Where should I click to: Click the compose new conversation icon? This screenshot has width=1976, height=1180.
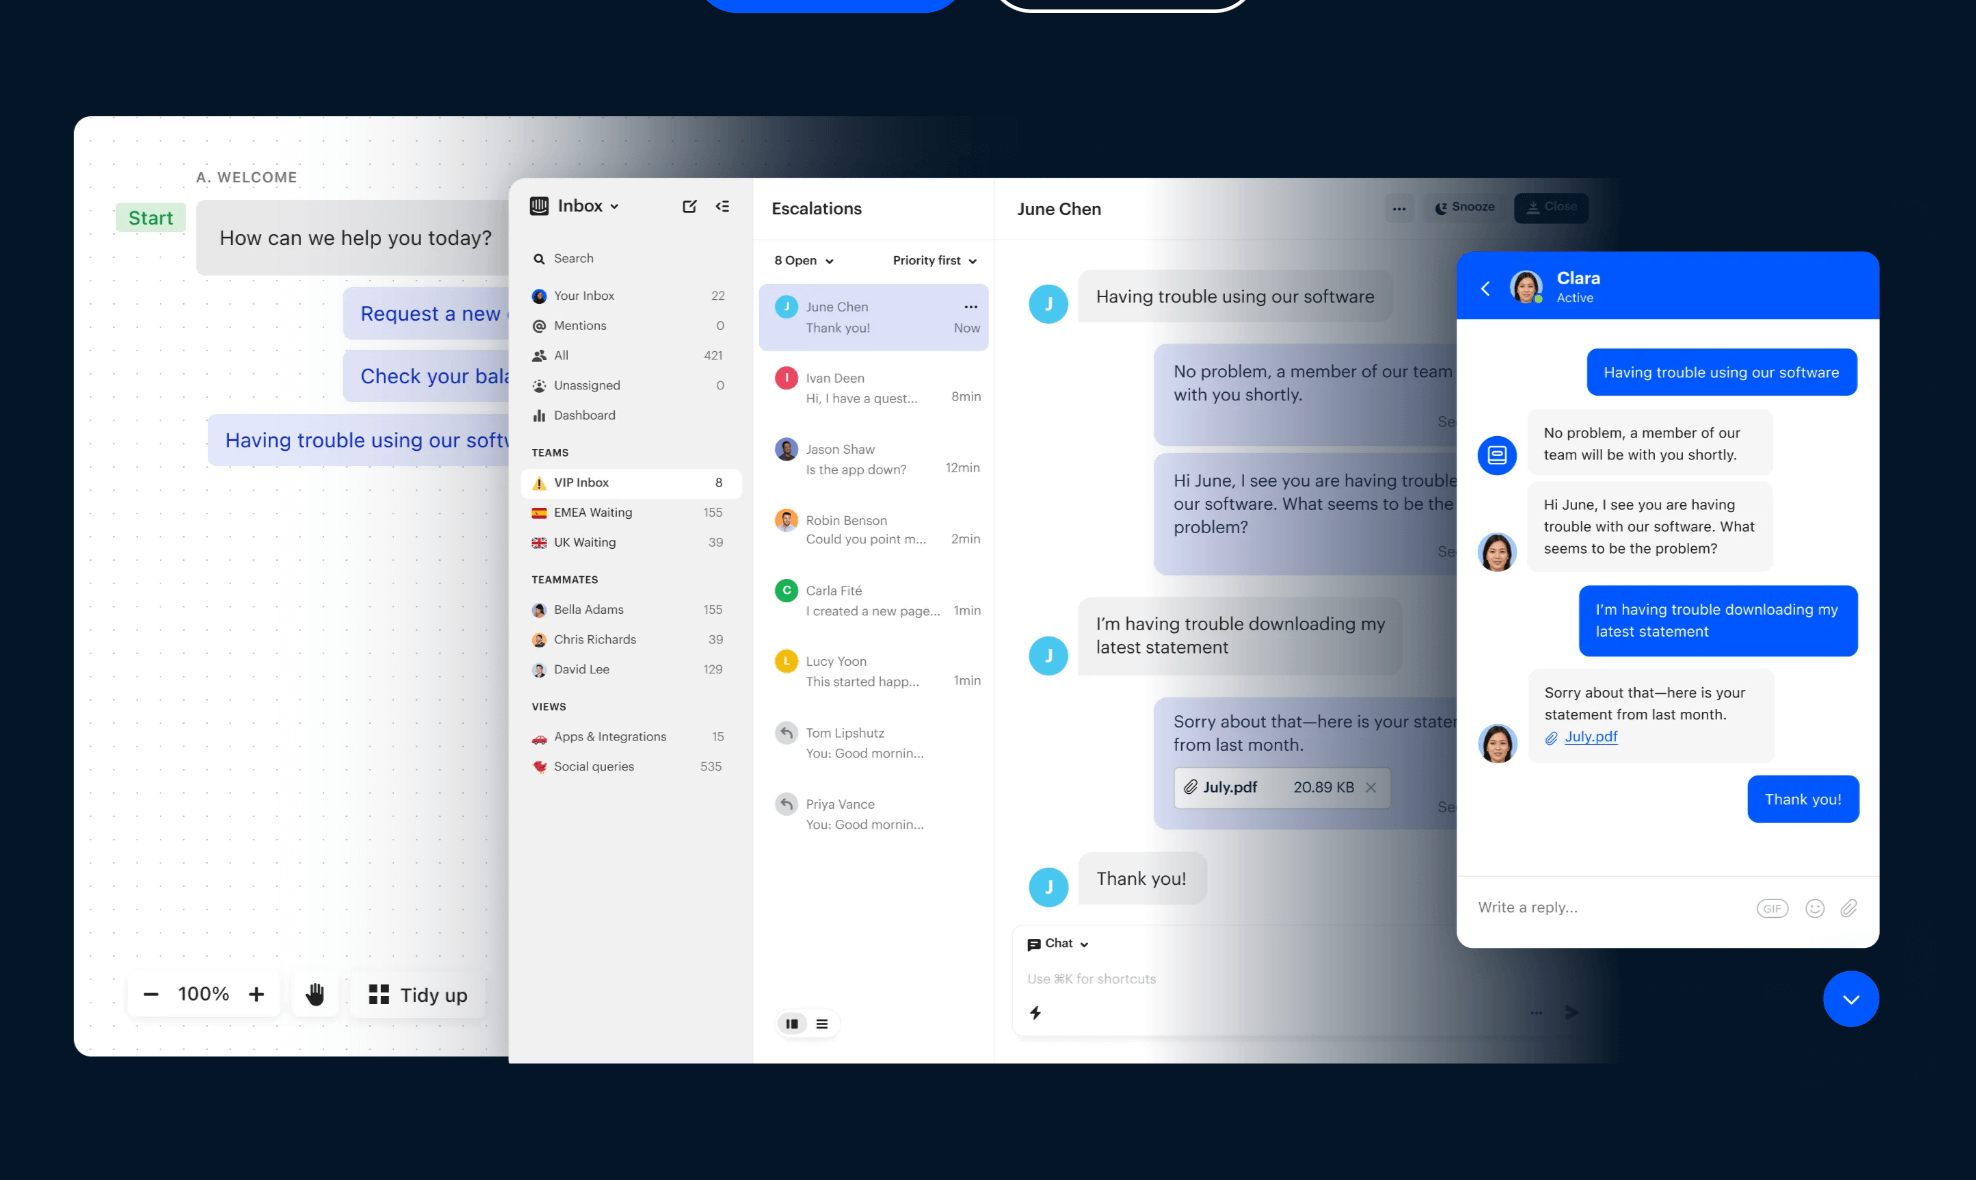(x=690, y=205)
